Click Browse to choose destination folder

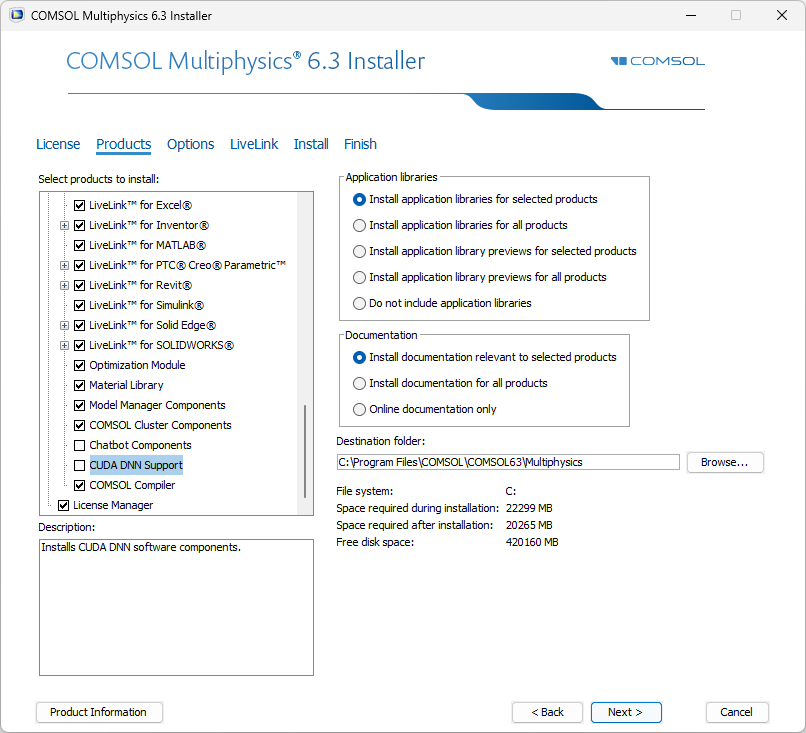(725, 462)
